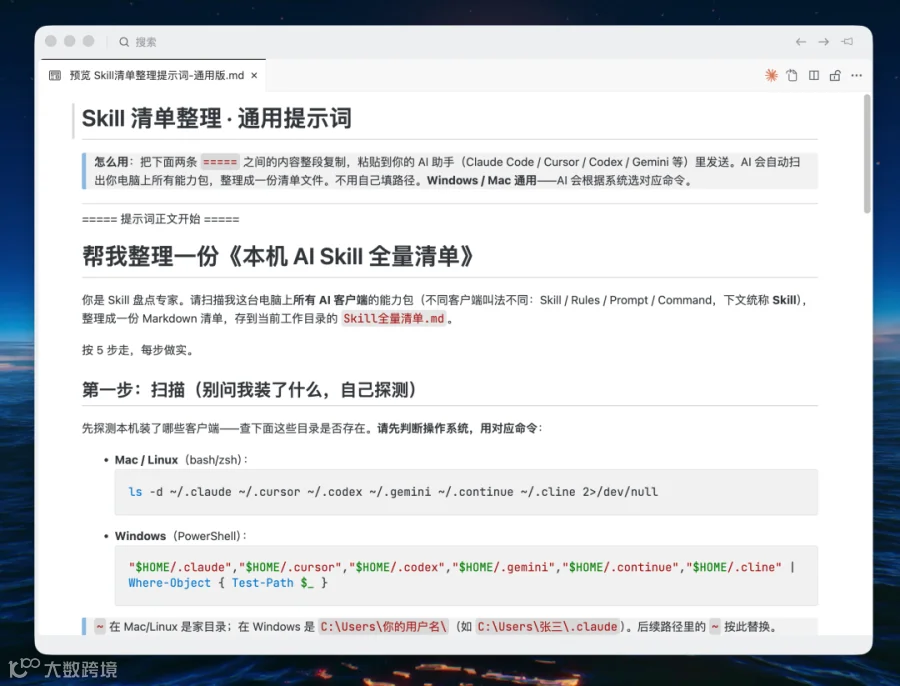900x686 pixels.
Task: Open the more actions ellipsis menu
Action: point(856,75)
